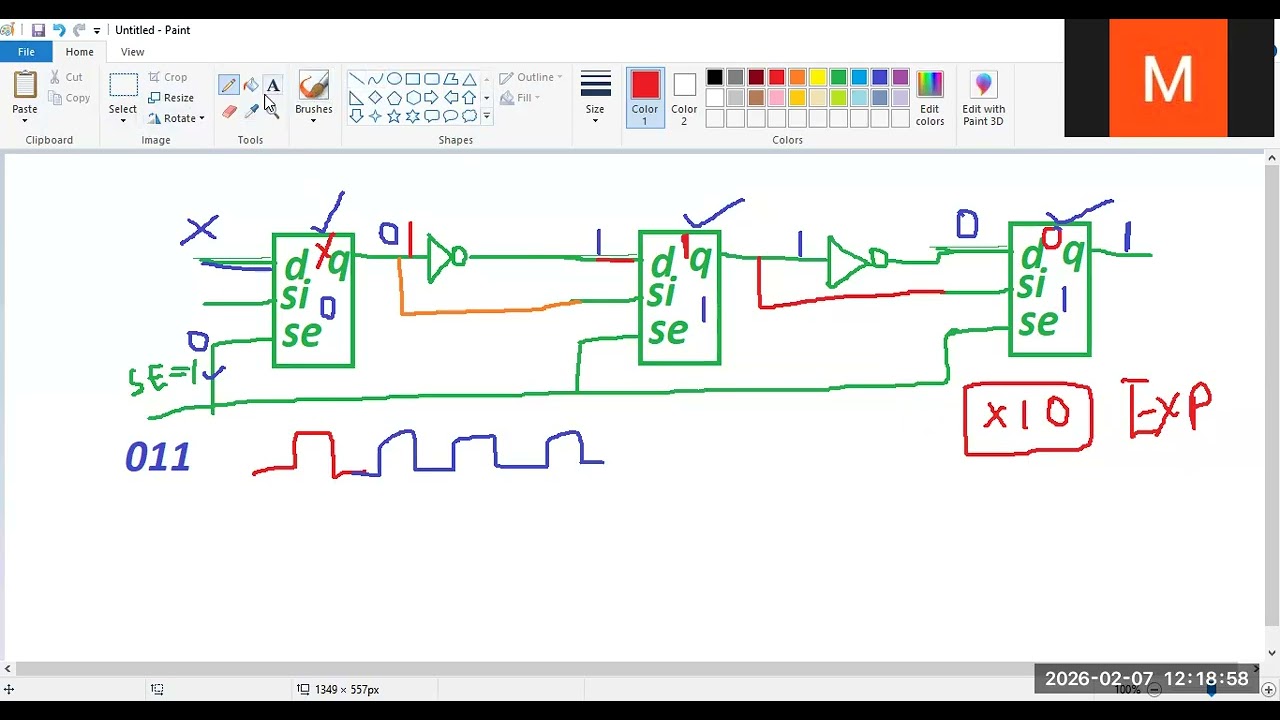The image size is (1280, 720).
Task: Select the Text tool
Action: (273, 86)
